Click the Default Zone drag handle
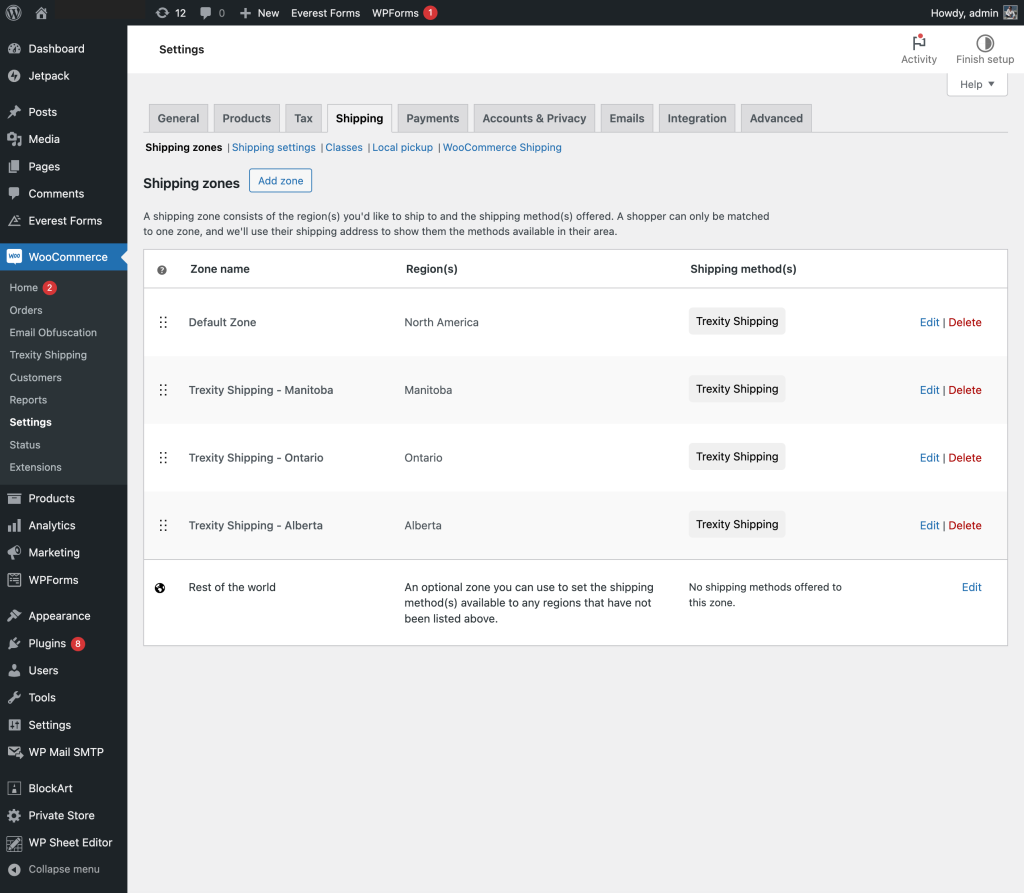 163,322
